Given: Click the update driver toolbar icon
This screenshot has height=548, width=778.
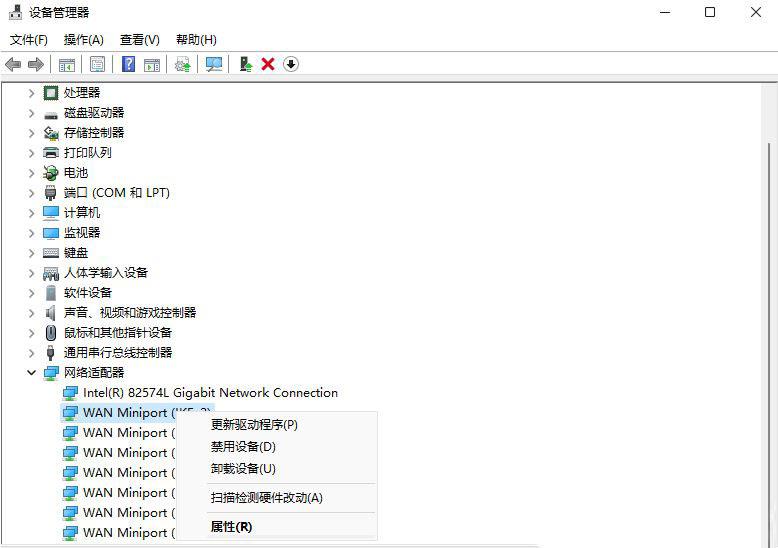Looking at the screenshot, I should pyautogui.click(x=183, y=64).
